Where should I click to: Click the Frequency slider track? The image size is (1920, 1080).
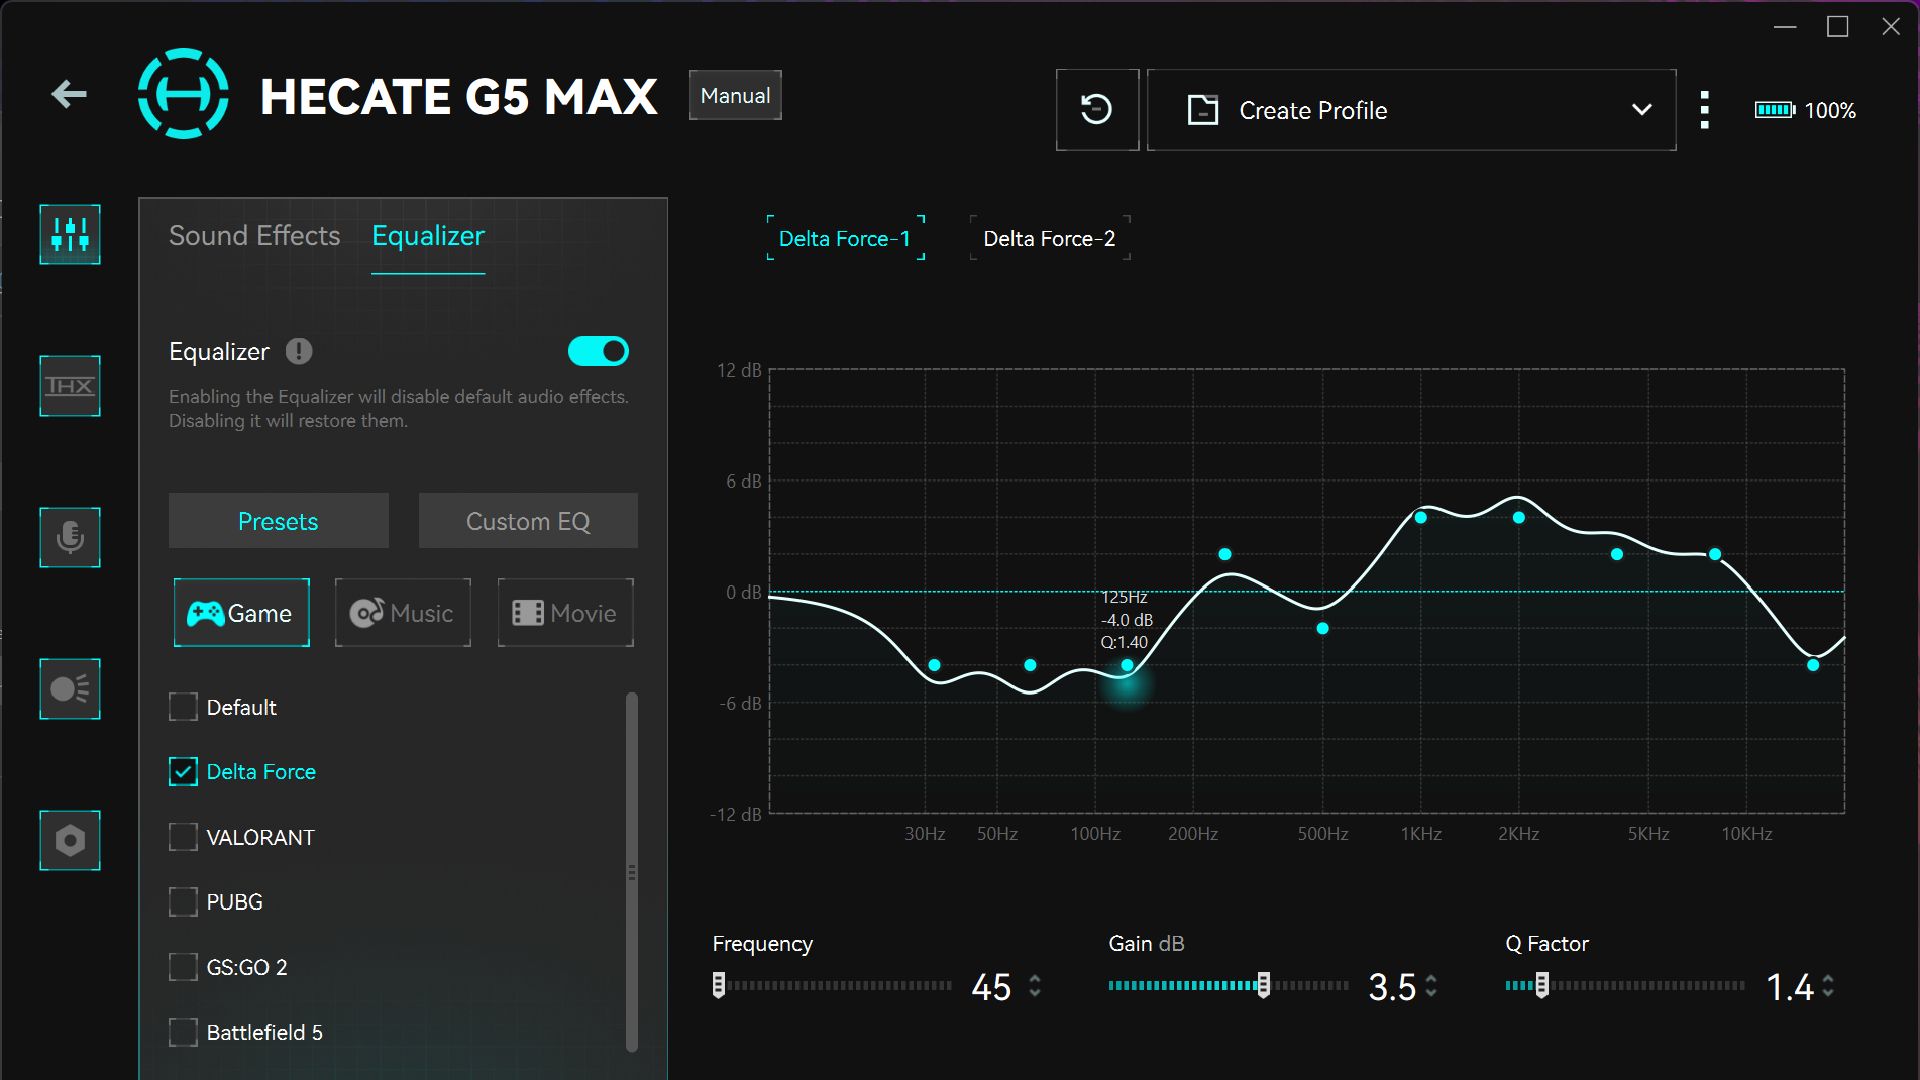(x=833, y=986)
